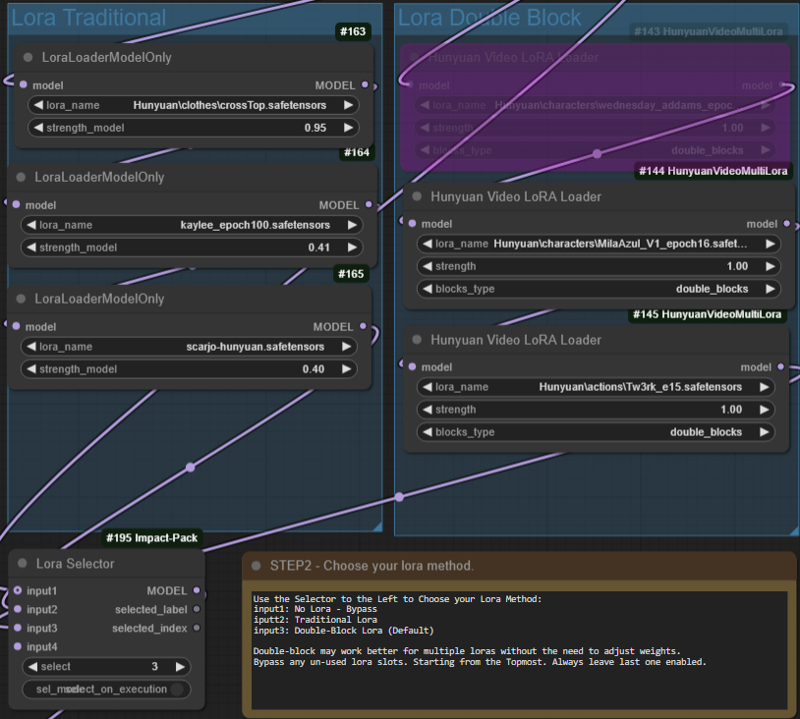Click previous arrow on kaylee_epoch100 lora_name
Screen dimensions: 800x719
tap(31, 225)
